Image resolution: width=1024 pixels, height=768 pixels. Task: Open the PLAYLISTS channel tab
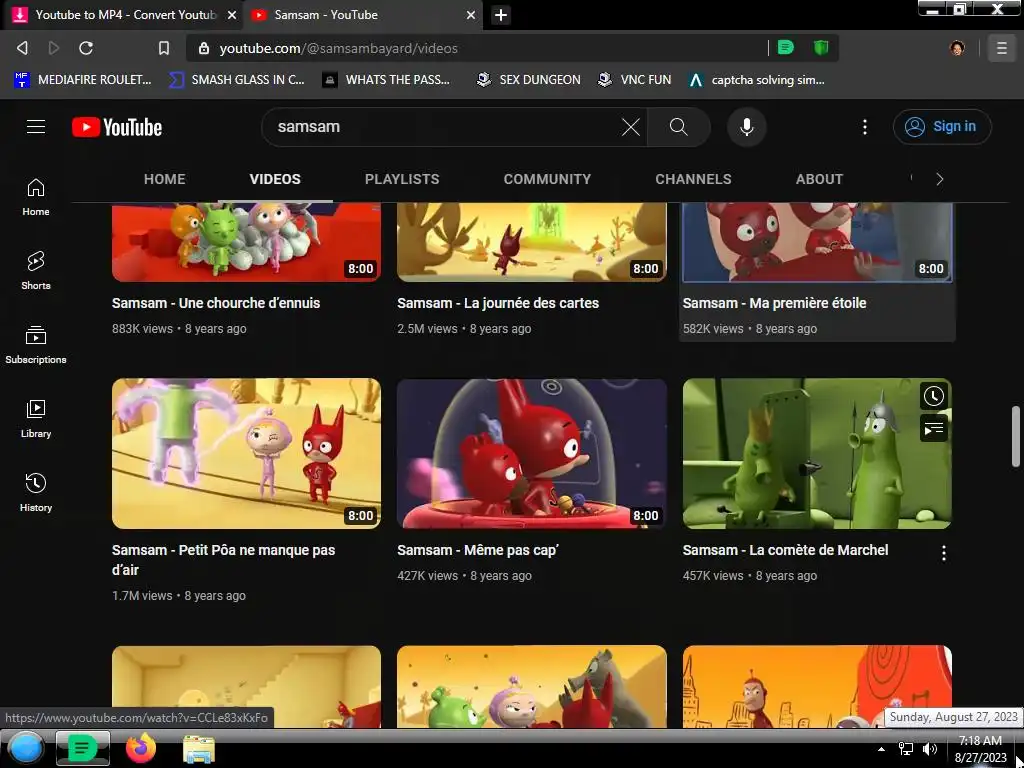pyautogui.click(x=402, y=179)
